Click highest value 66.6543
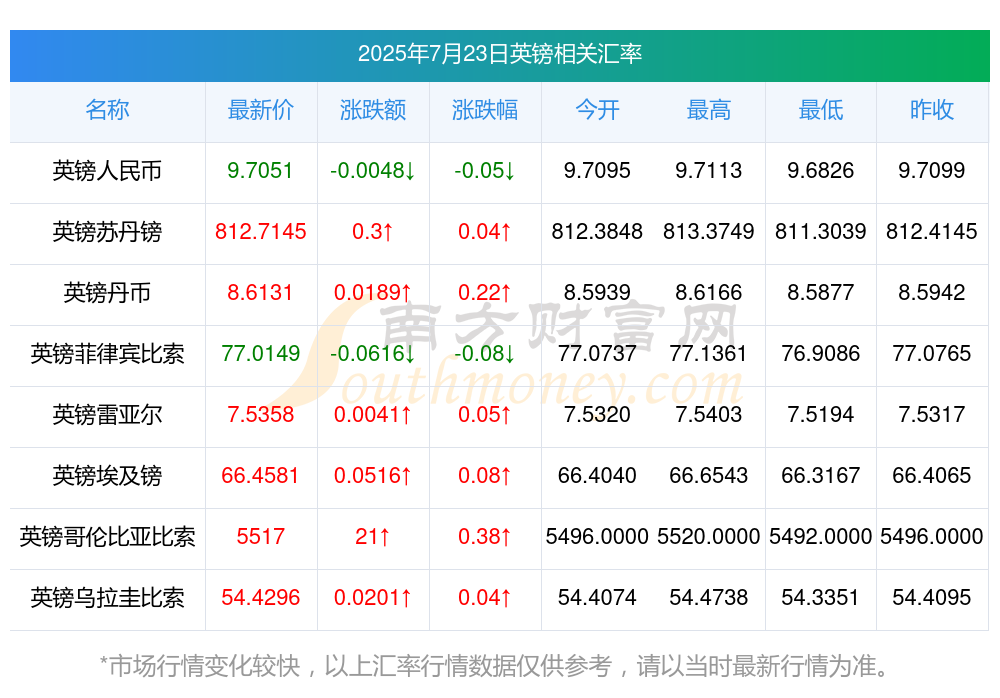Viewport: 1000px width, 698px height. 709,475
